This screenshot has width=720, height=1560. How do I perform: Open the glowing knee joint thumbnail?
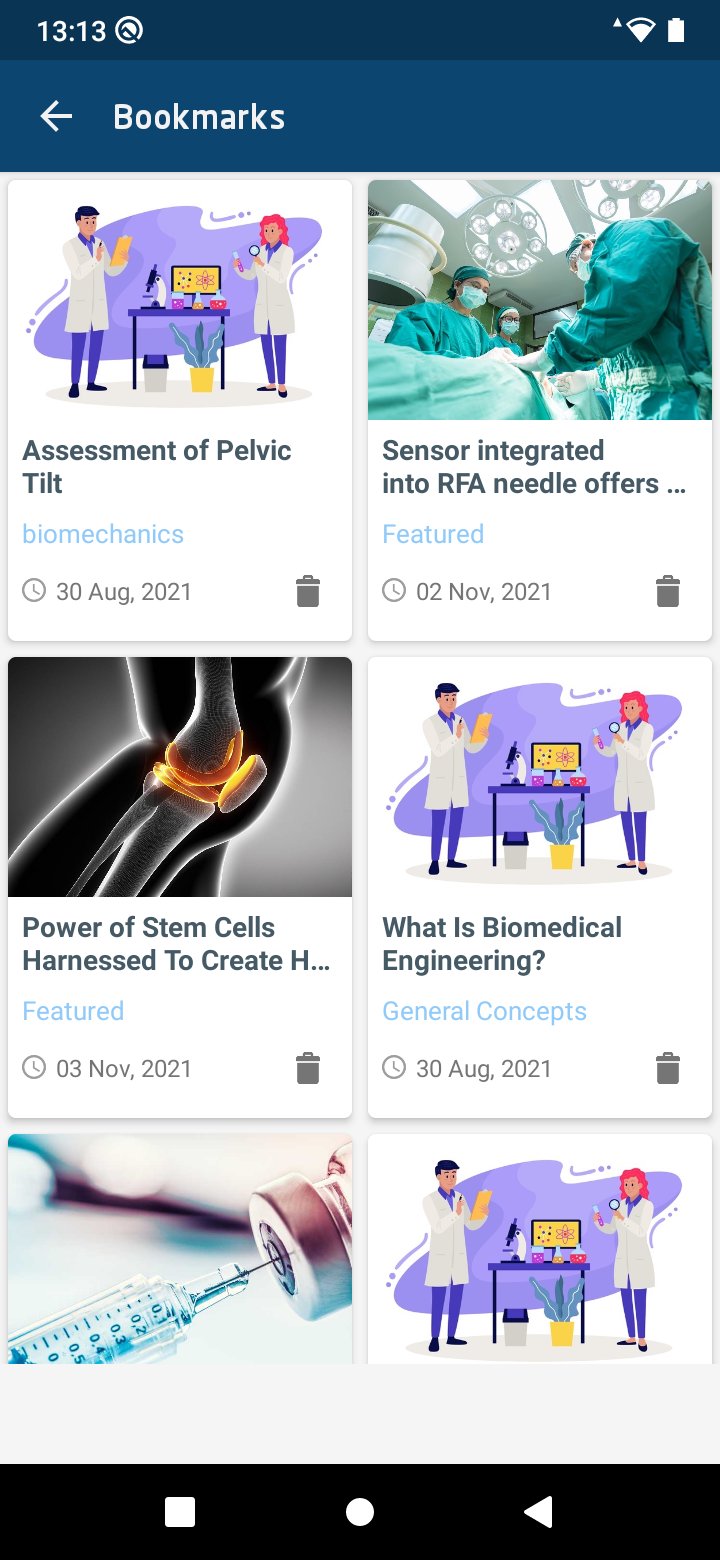tap(180, 777)
